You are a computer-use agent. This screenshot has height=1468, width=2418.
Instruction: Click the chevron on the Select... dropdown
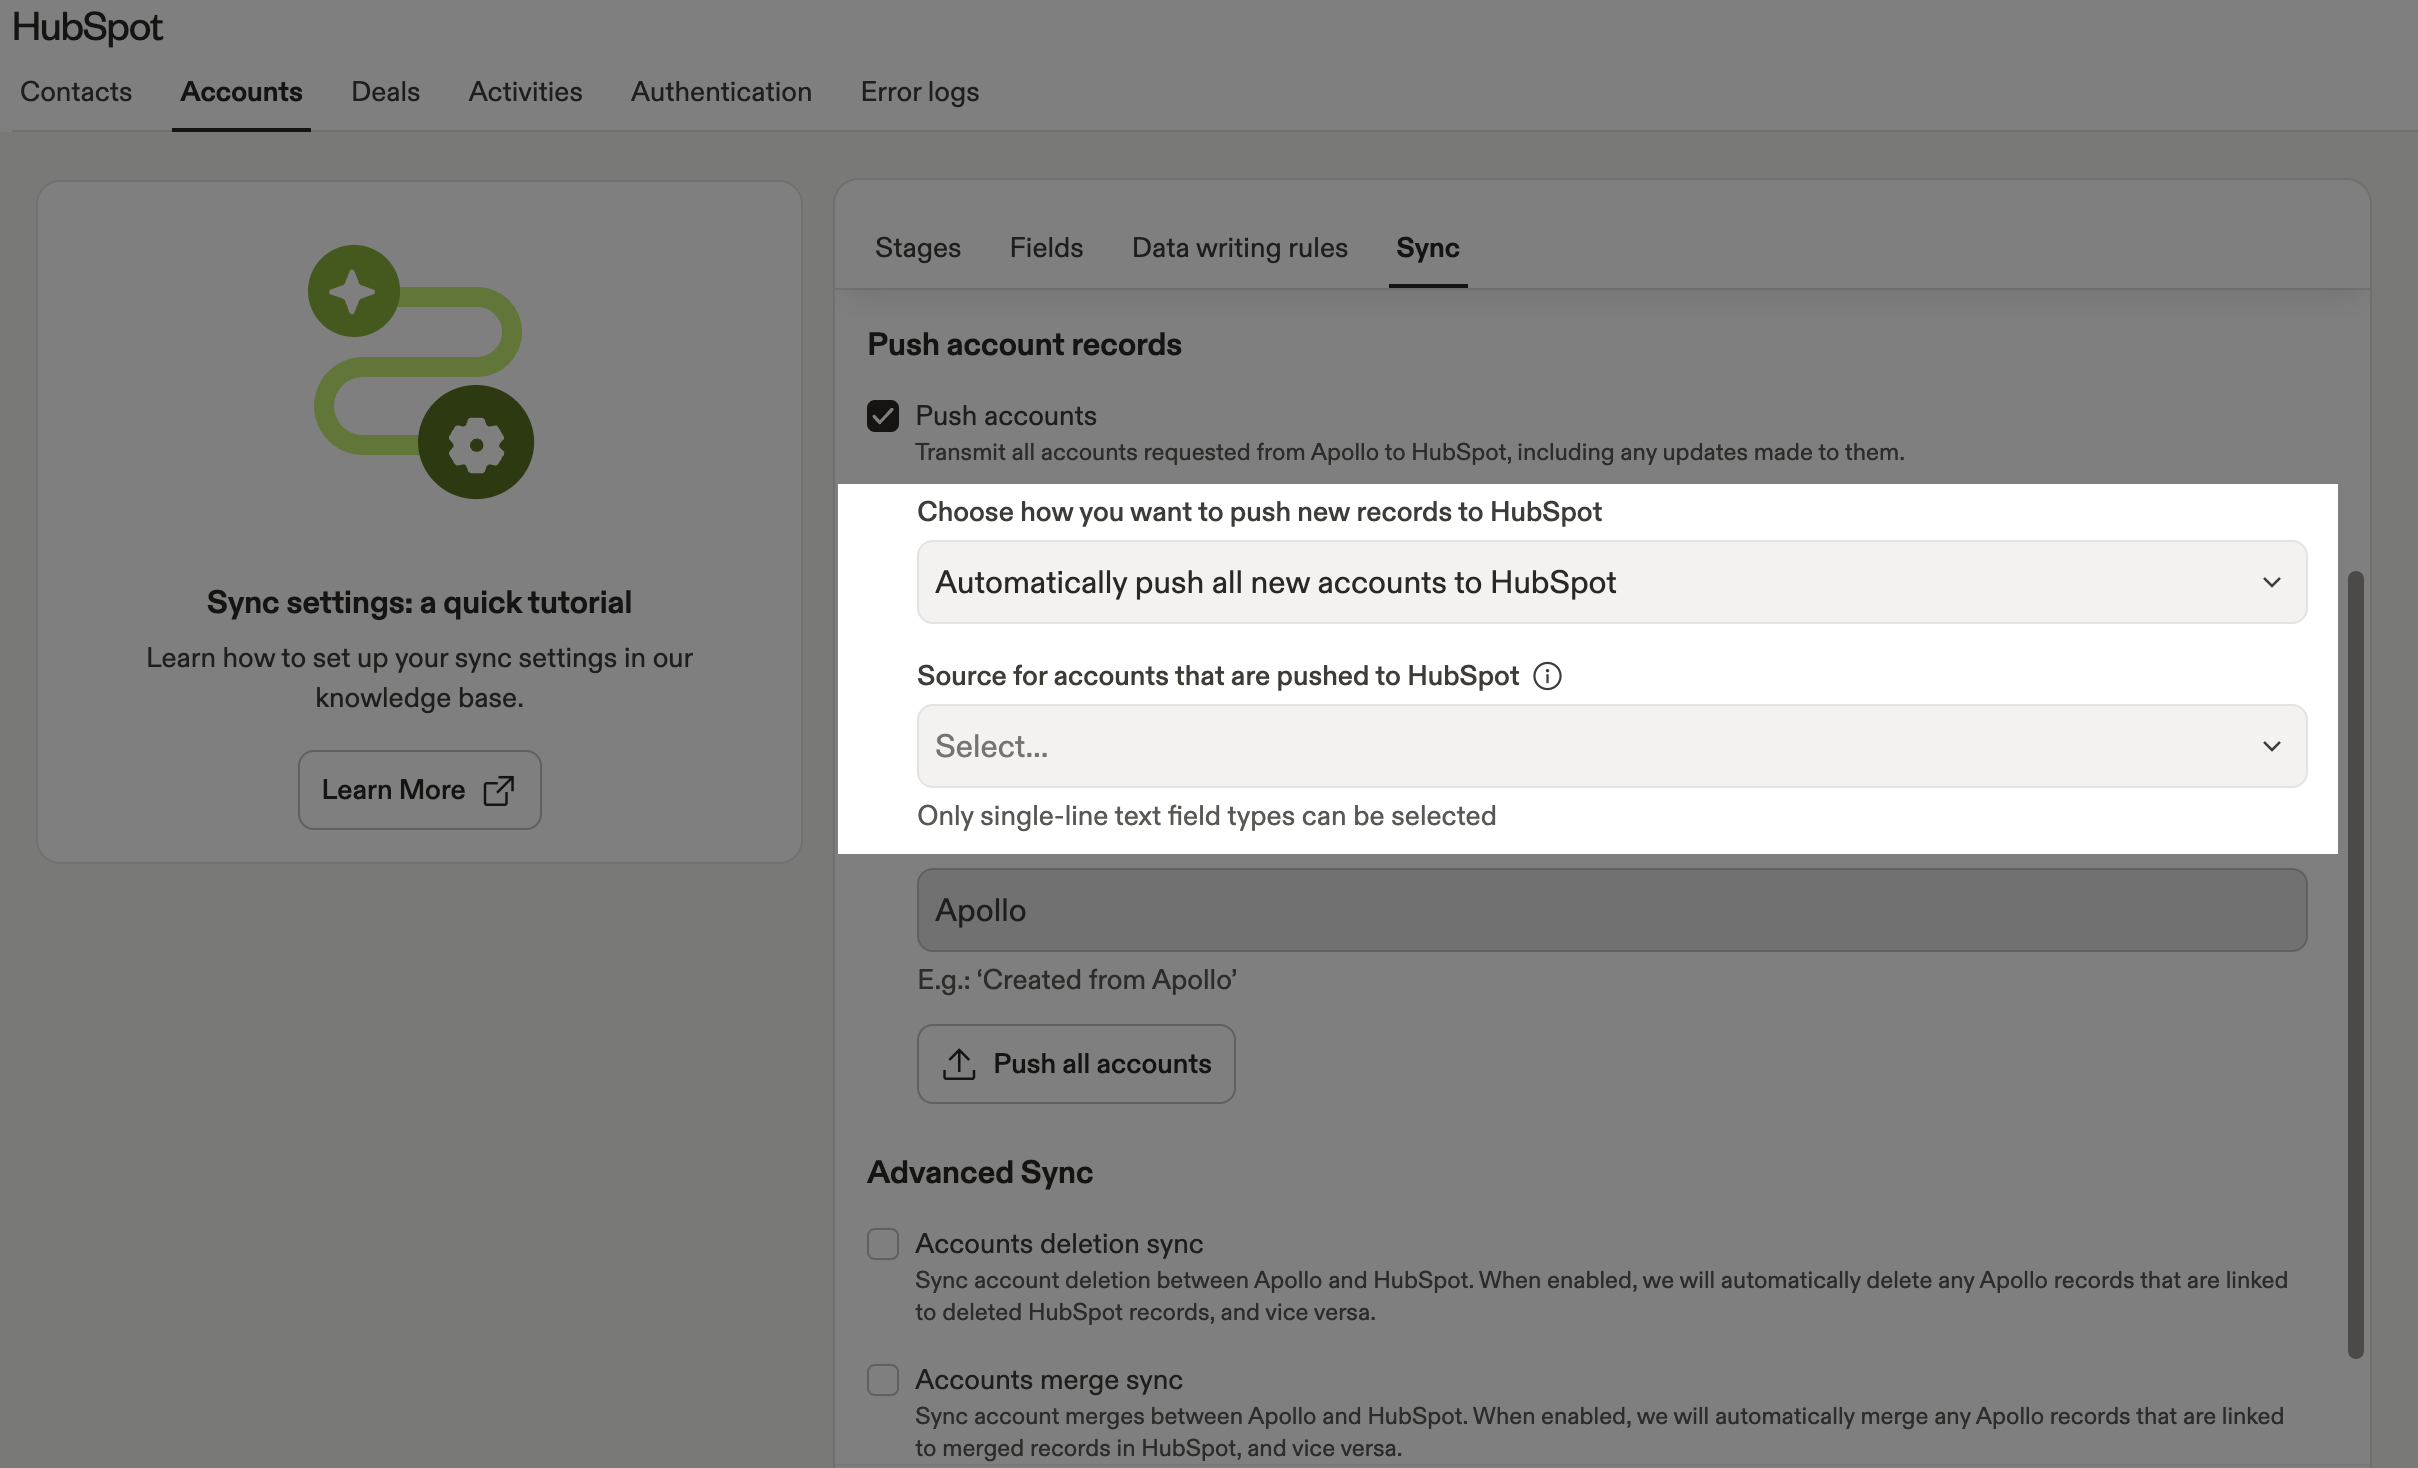click(2272, 746)
